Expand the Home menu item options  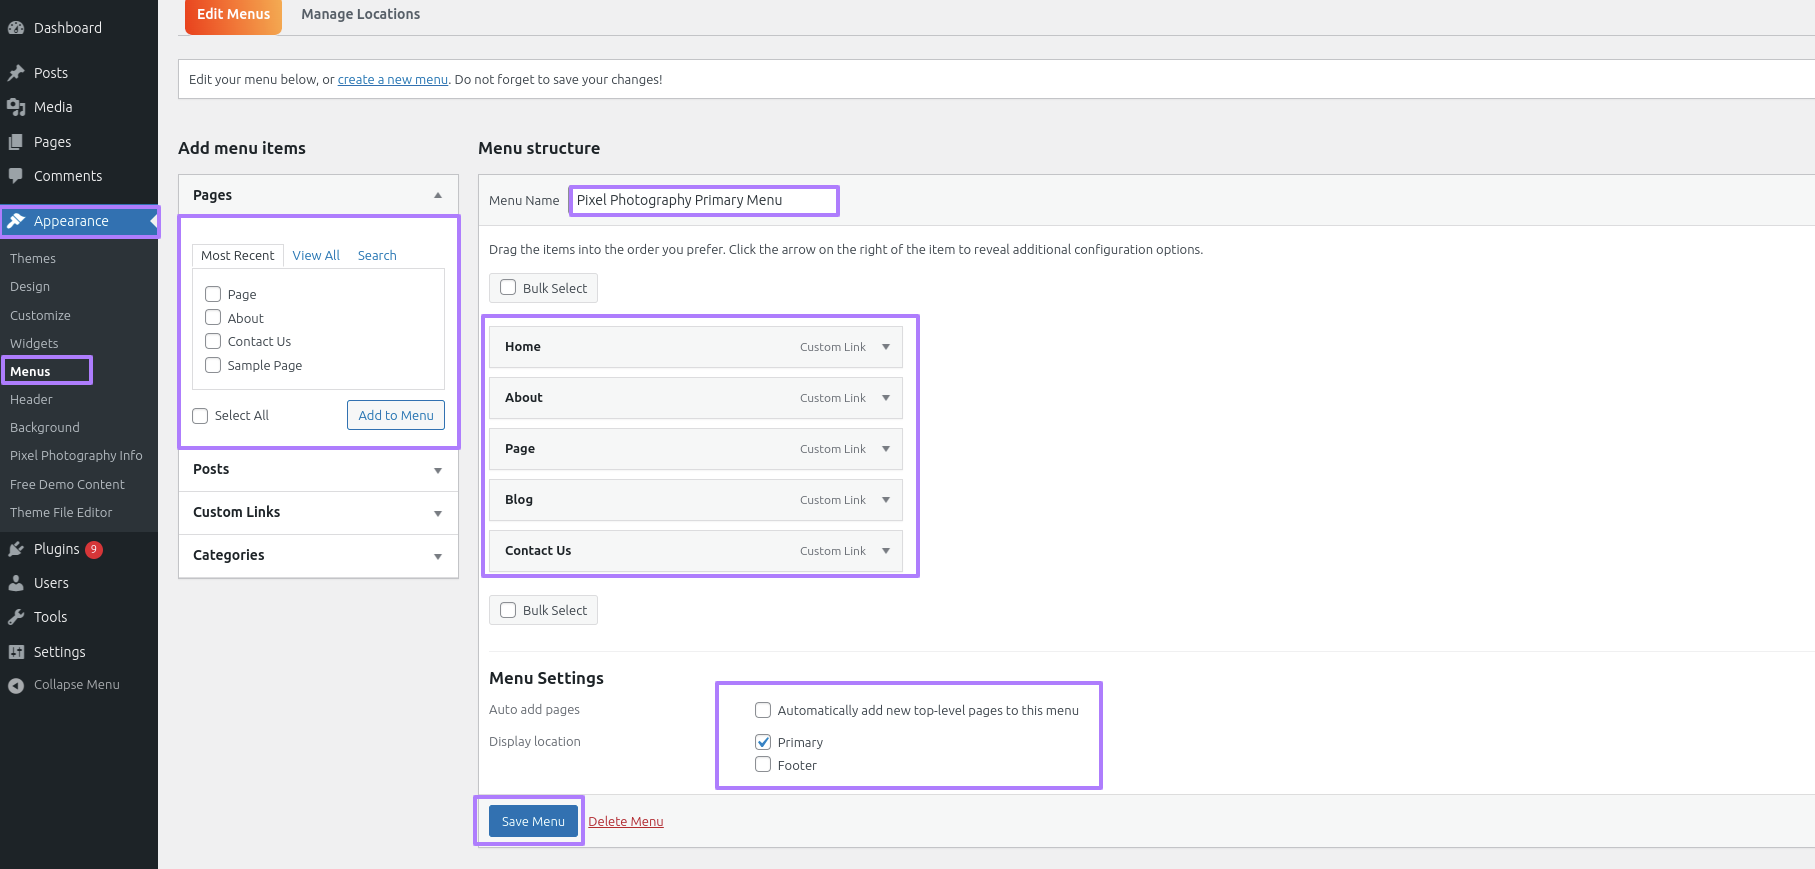886,347
